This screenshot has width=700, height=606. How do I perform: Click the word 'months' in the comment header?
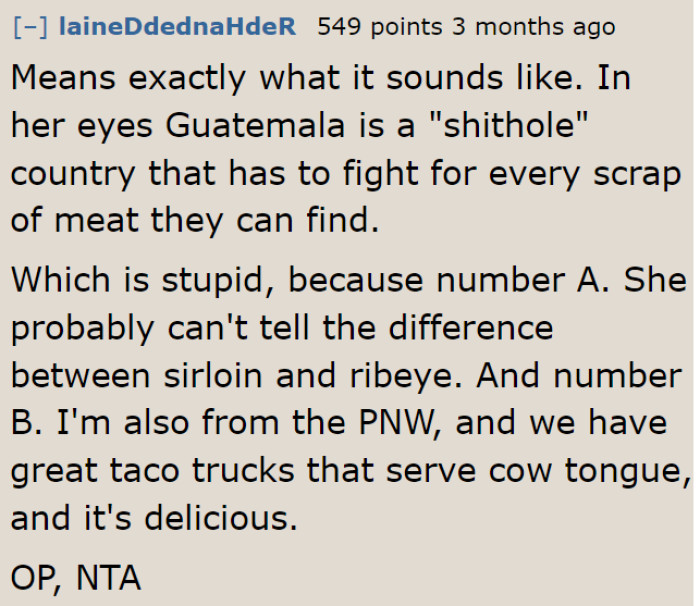tap(520, 27)
